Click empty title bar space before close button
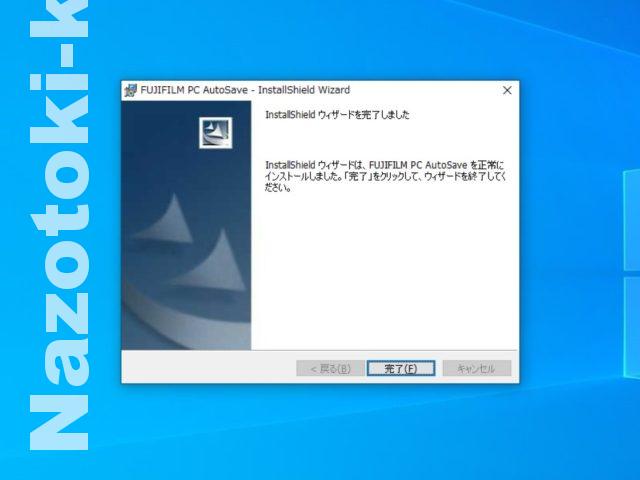The width and height of the screenshot is (640, 480). [x=430, y=90]
